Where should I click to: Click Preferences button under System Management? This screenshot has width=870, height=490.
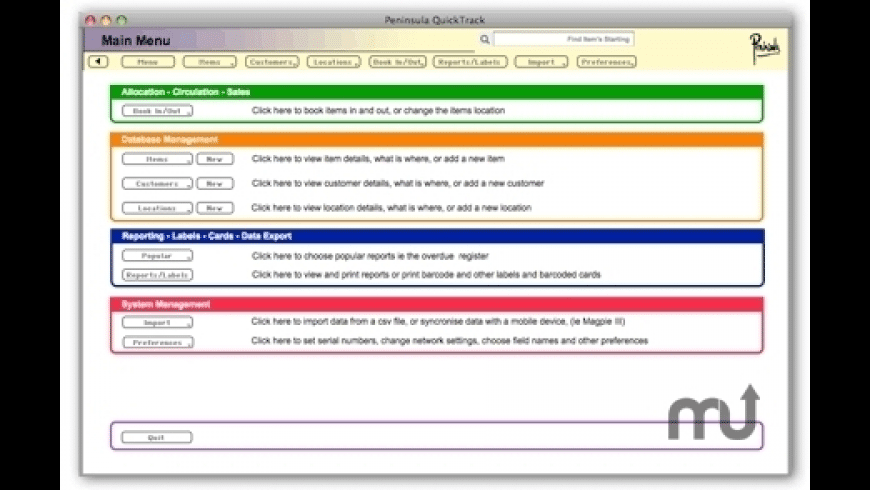click(x=158, y=342)
